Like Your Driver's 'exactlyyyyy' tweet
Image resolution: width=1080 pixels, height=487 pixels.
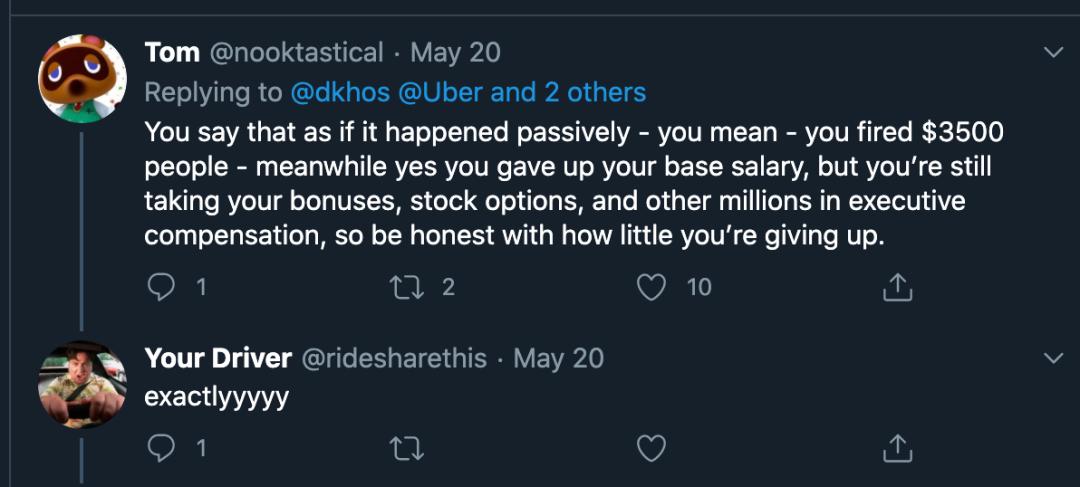[652, 449]
